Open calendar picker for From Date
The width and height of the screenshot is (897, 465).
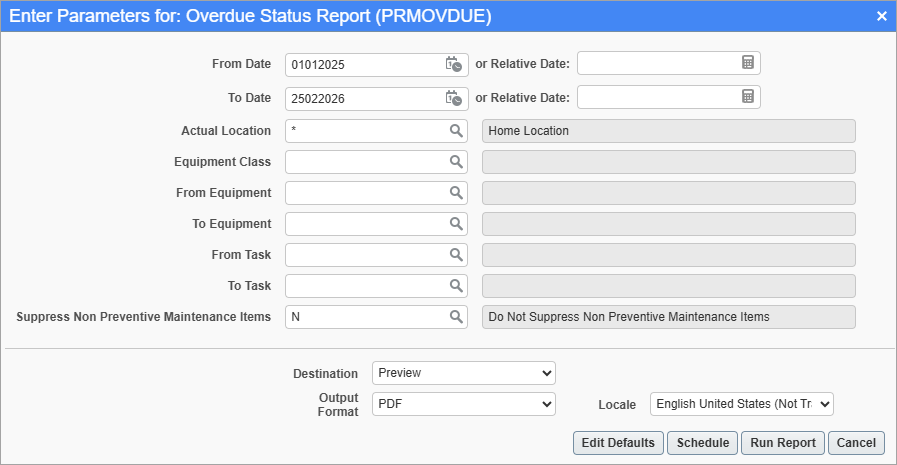point(454,64)
